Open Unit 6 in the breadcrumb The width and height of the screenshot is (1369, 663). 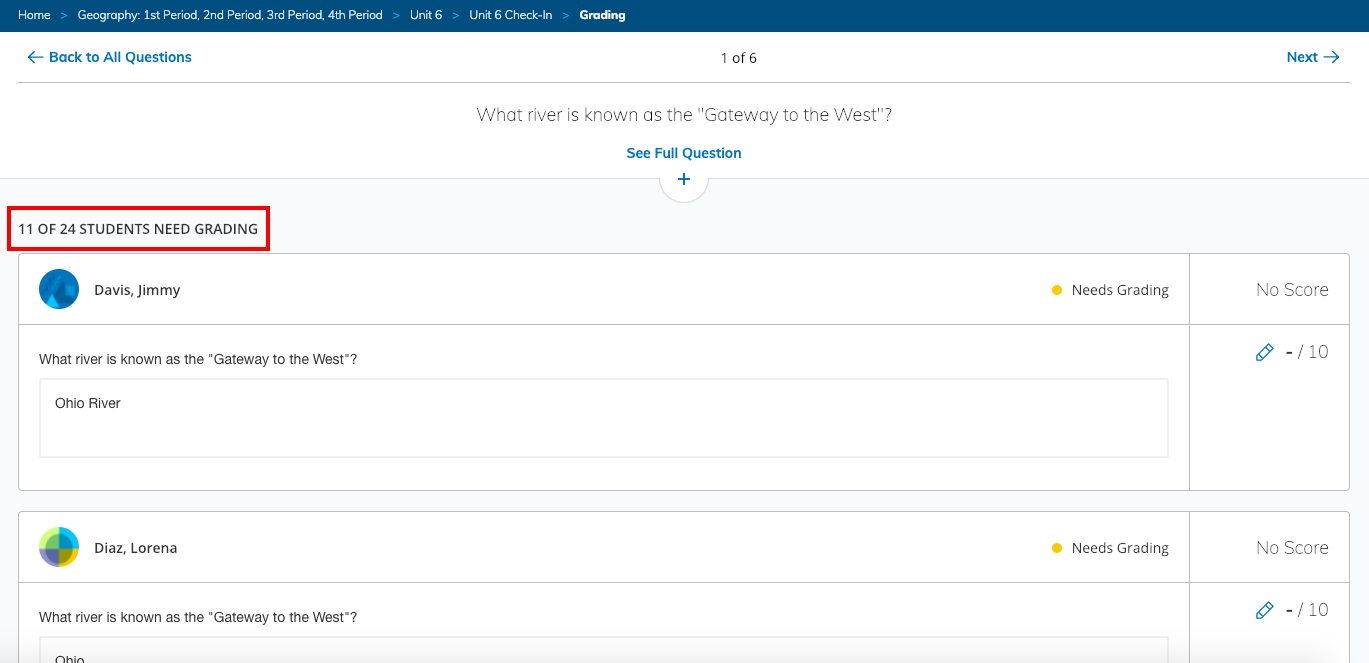click(426, 15)
